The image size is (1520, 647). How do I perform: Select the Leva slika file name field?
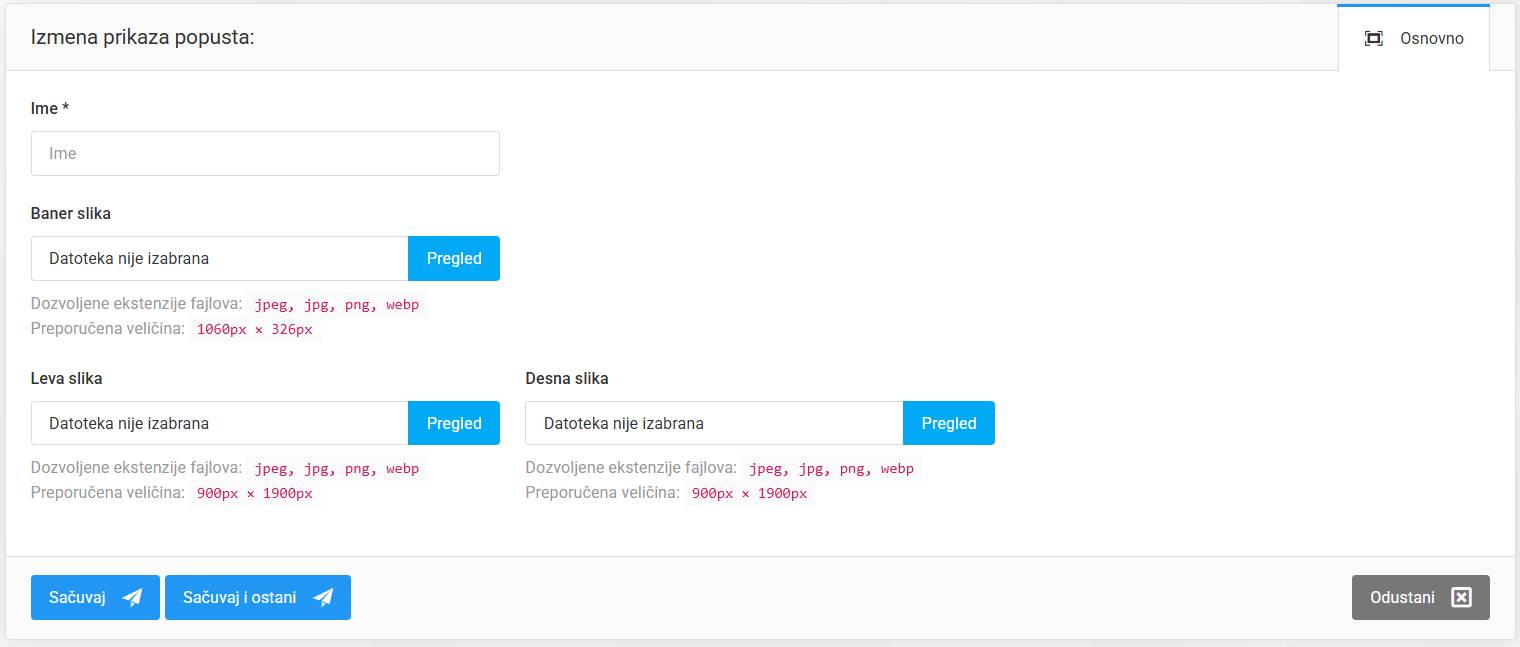point(220,423)
